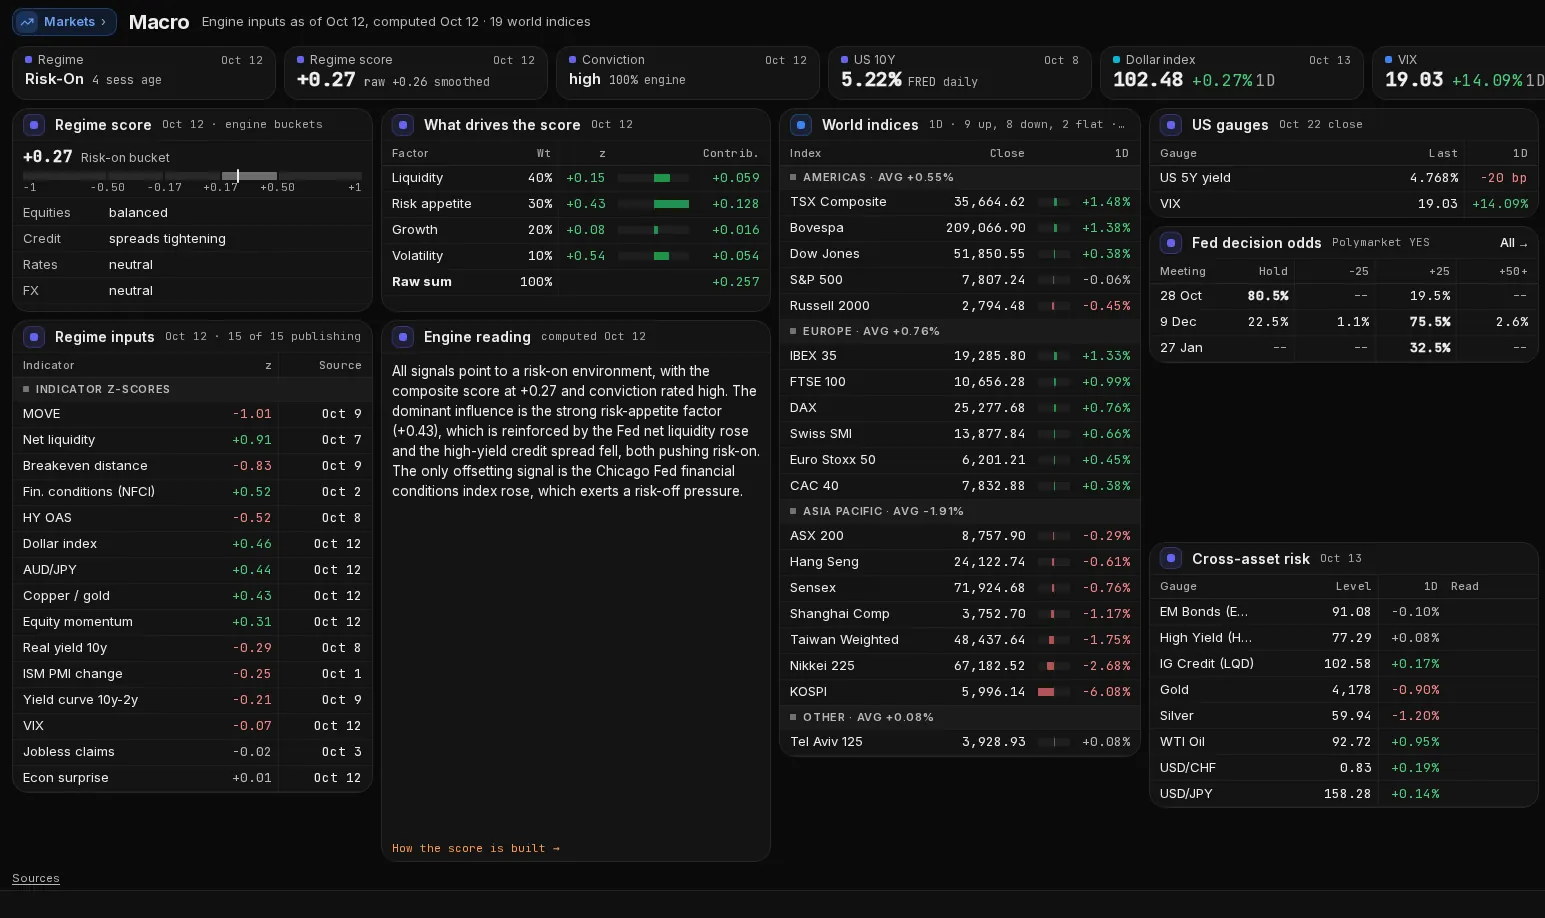Select the Liquidity factor row
Screen dimensions: 1545x918
(x=576, y=178)
